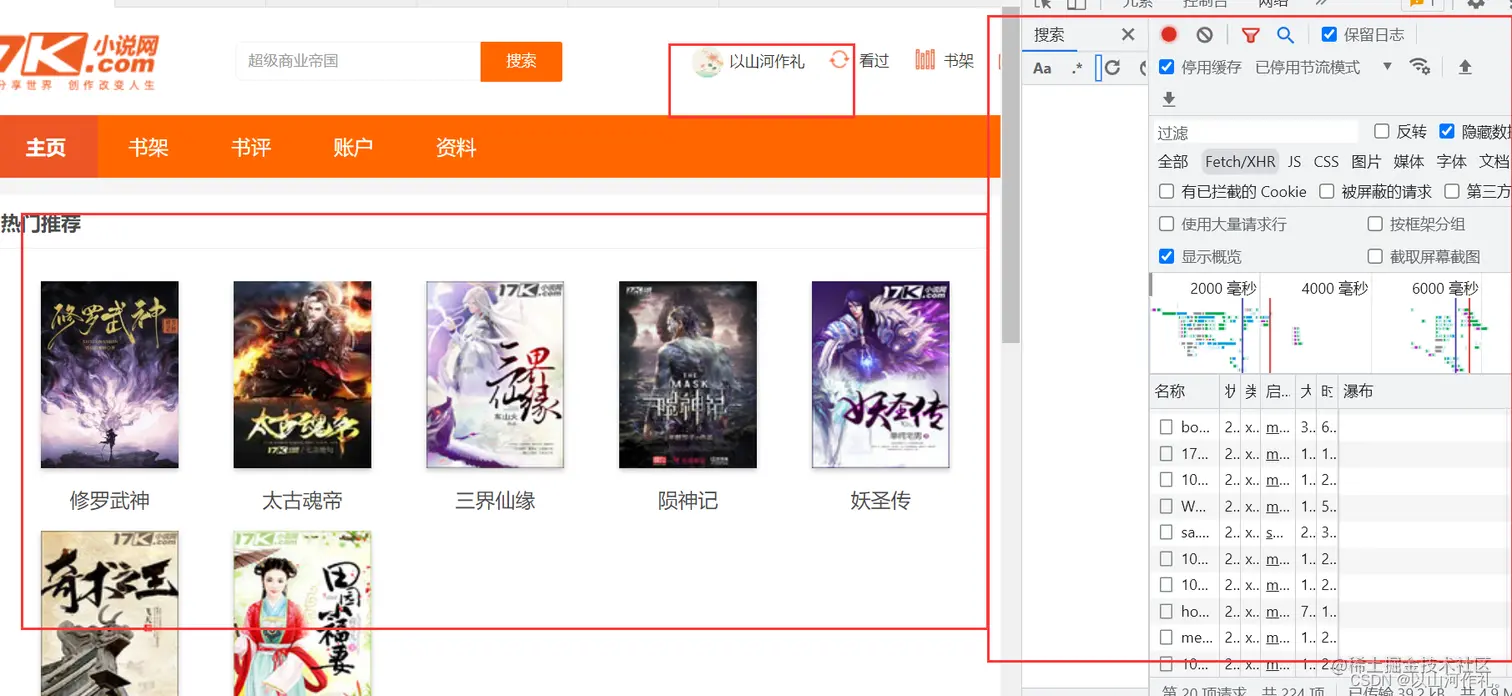Uncheck the 保留日志 preserve log checkbox
This screenshot has width=1512, height=696.
pyautogui.click(x=1329, y=34)
